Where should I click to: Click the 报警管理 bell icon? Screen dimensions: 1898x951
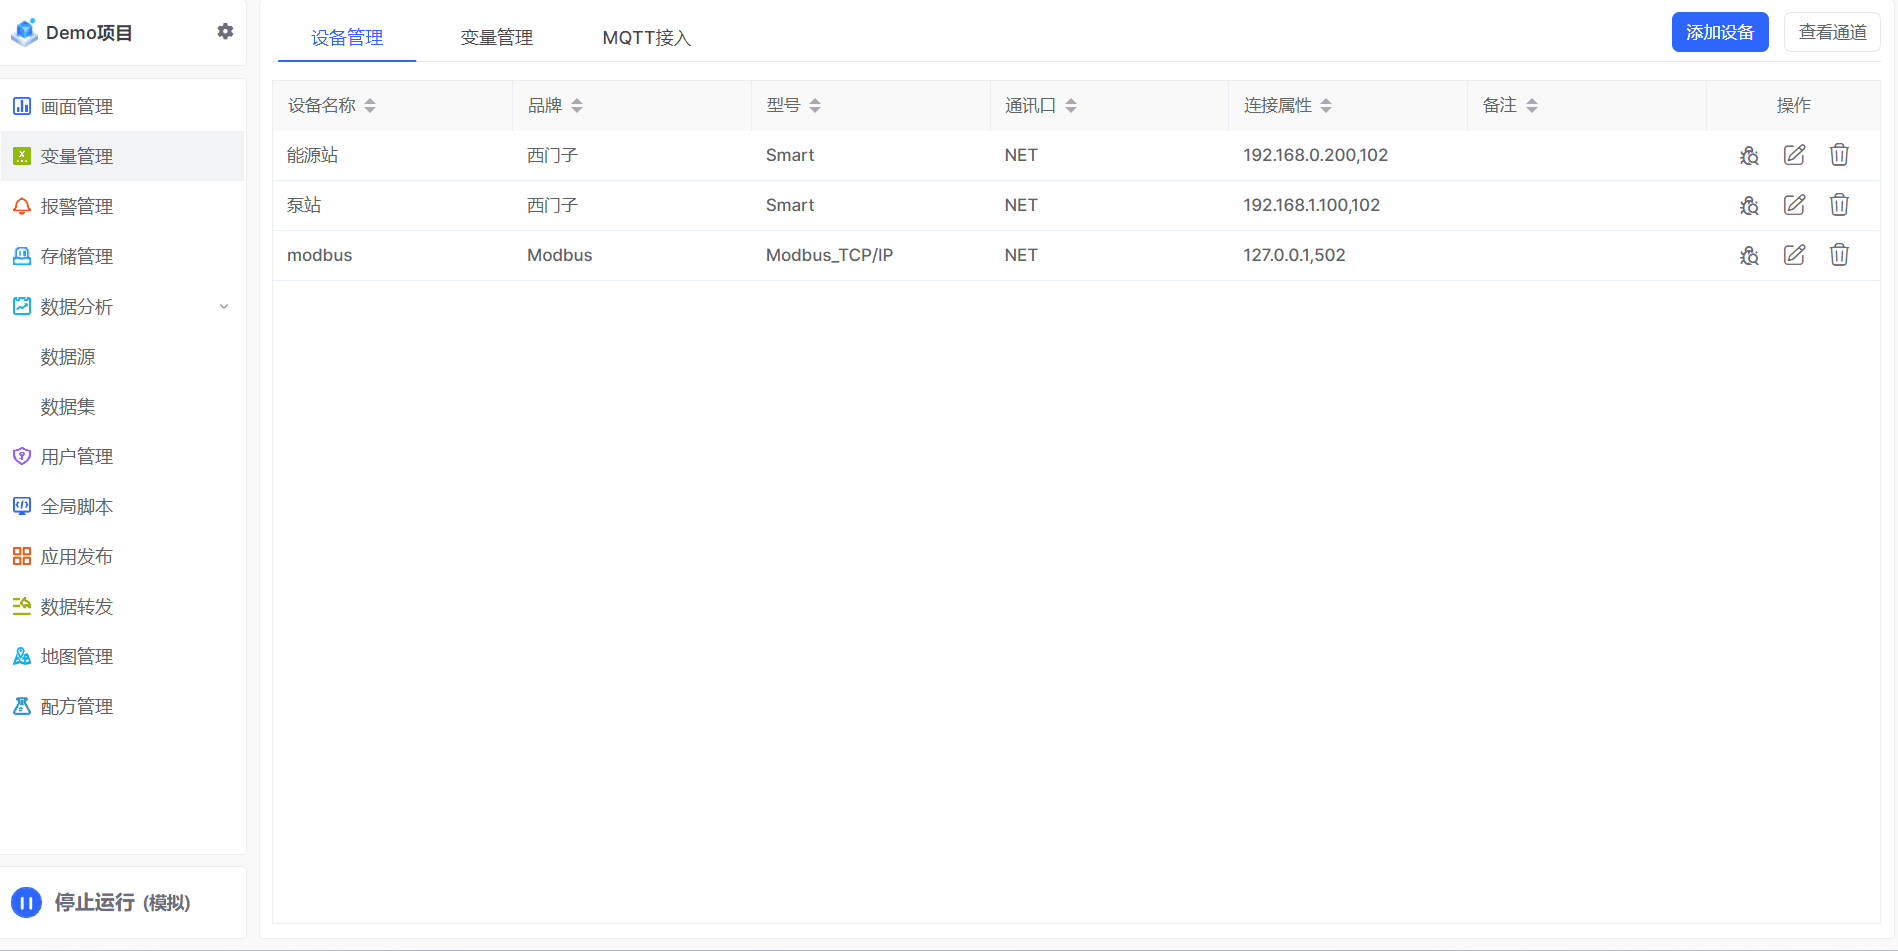click(x=22, y=206)
